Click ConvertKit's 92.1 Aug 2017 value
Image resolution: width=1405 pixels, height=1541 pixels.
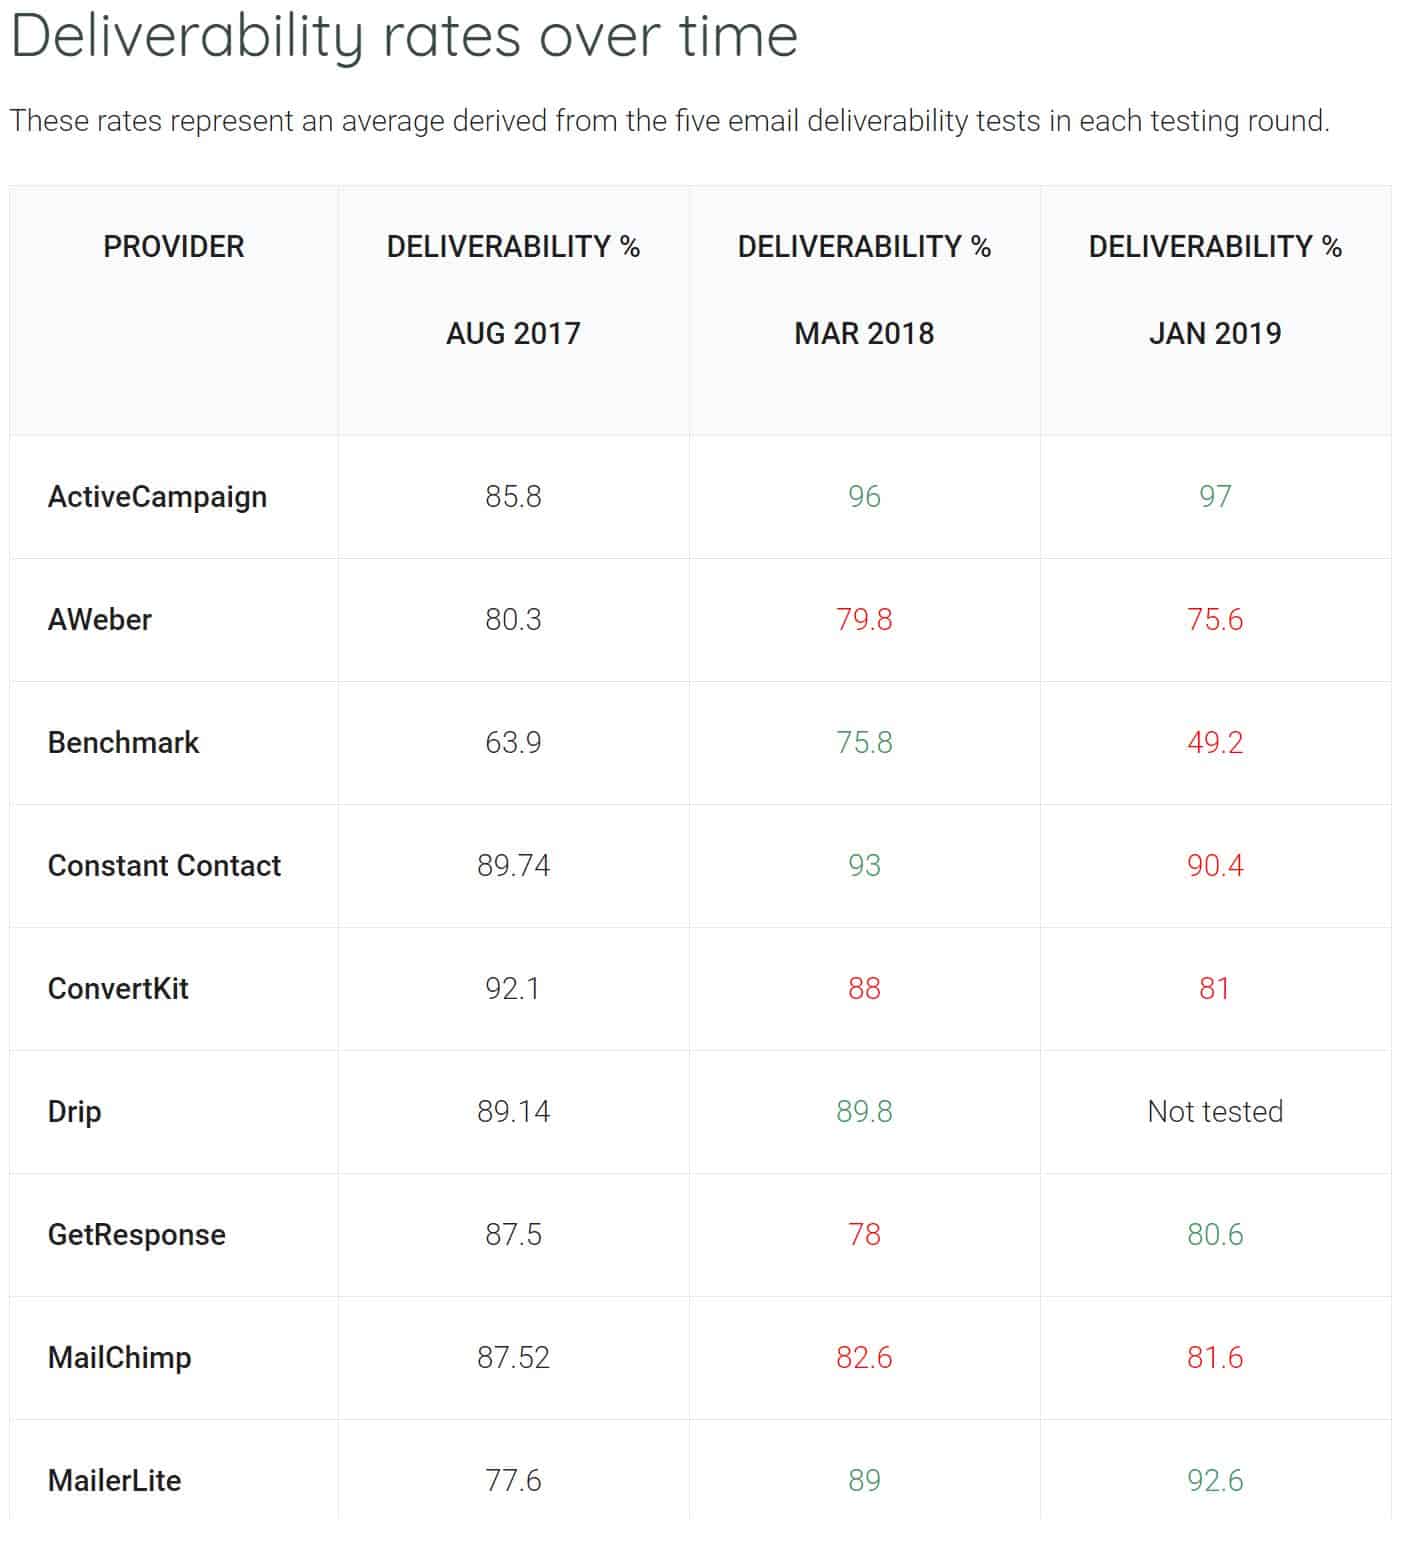(x=513, y=989)
